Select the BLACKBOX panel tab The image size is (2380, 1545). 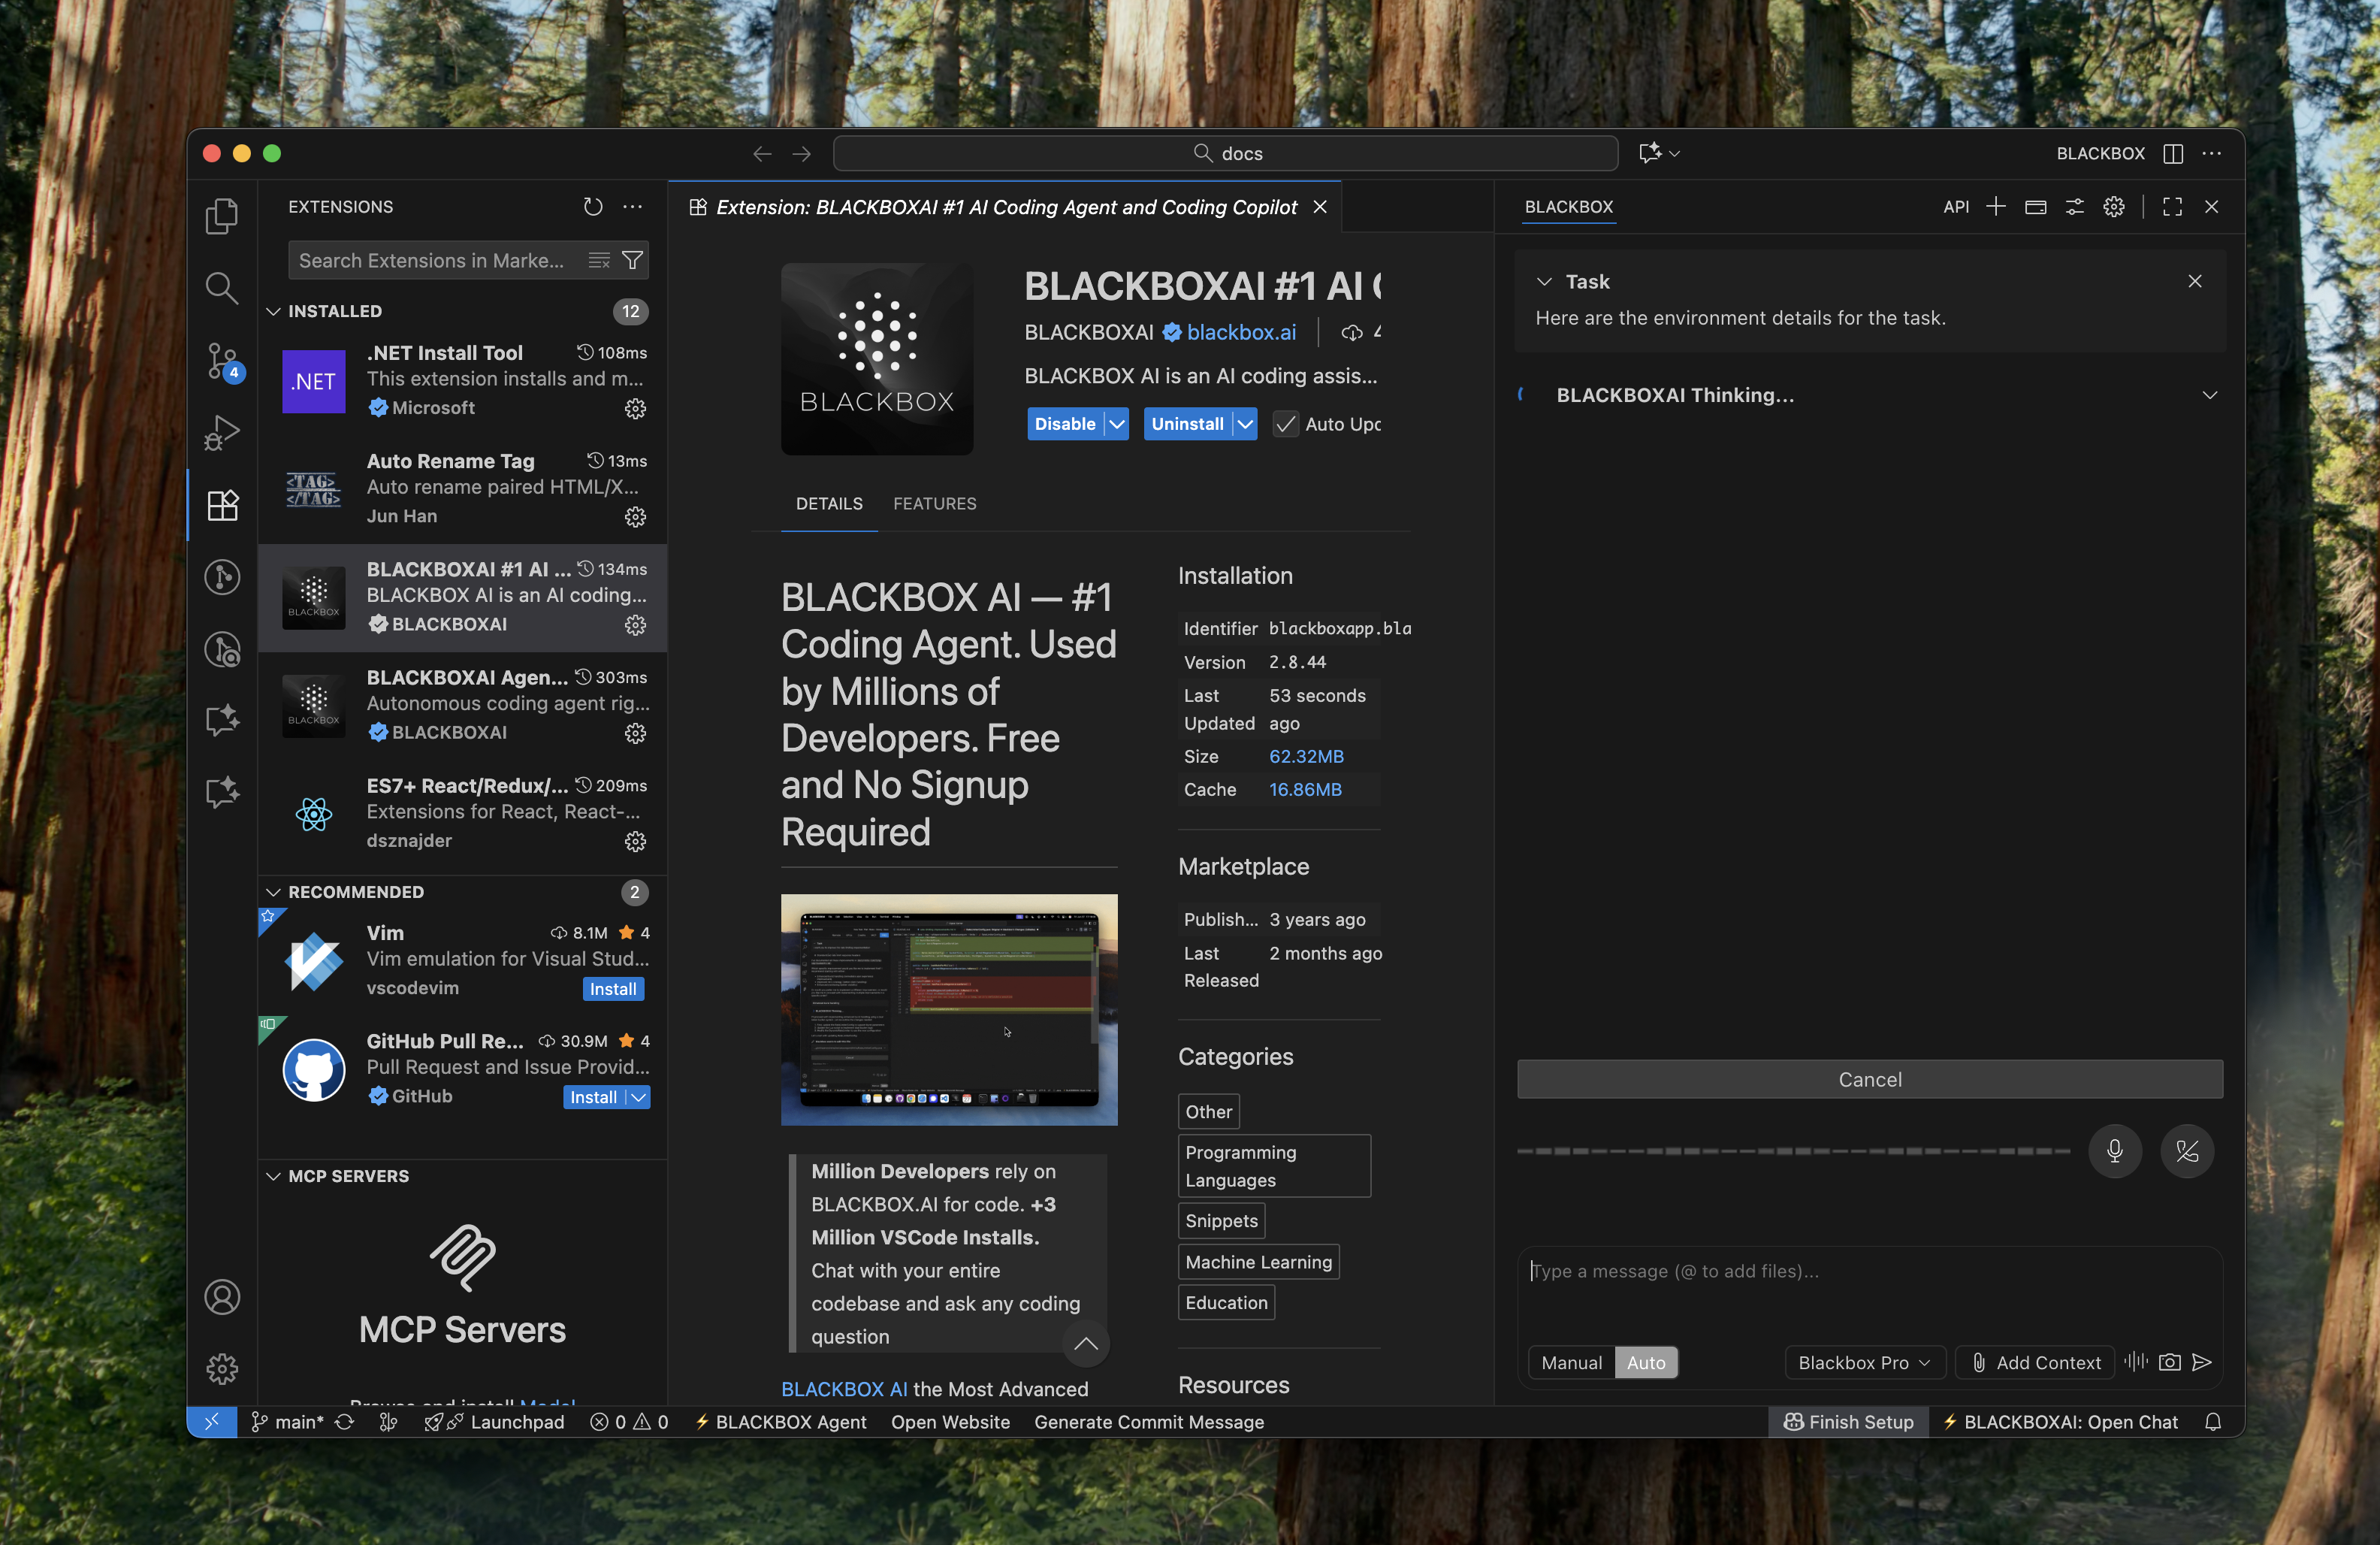pyautogui.click(x=1568, y=207)
